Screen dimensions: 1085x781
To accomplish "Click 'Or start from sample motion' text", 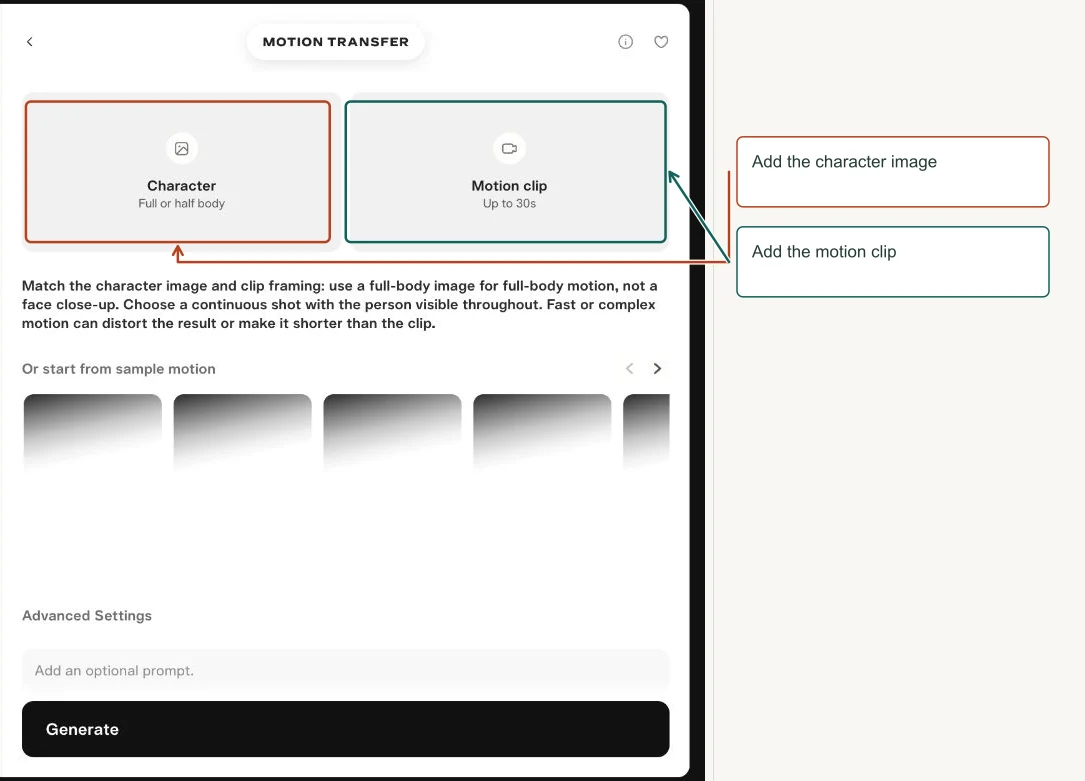I will (119, 369).
